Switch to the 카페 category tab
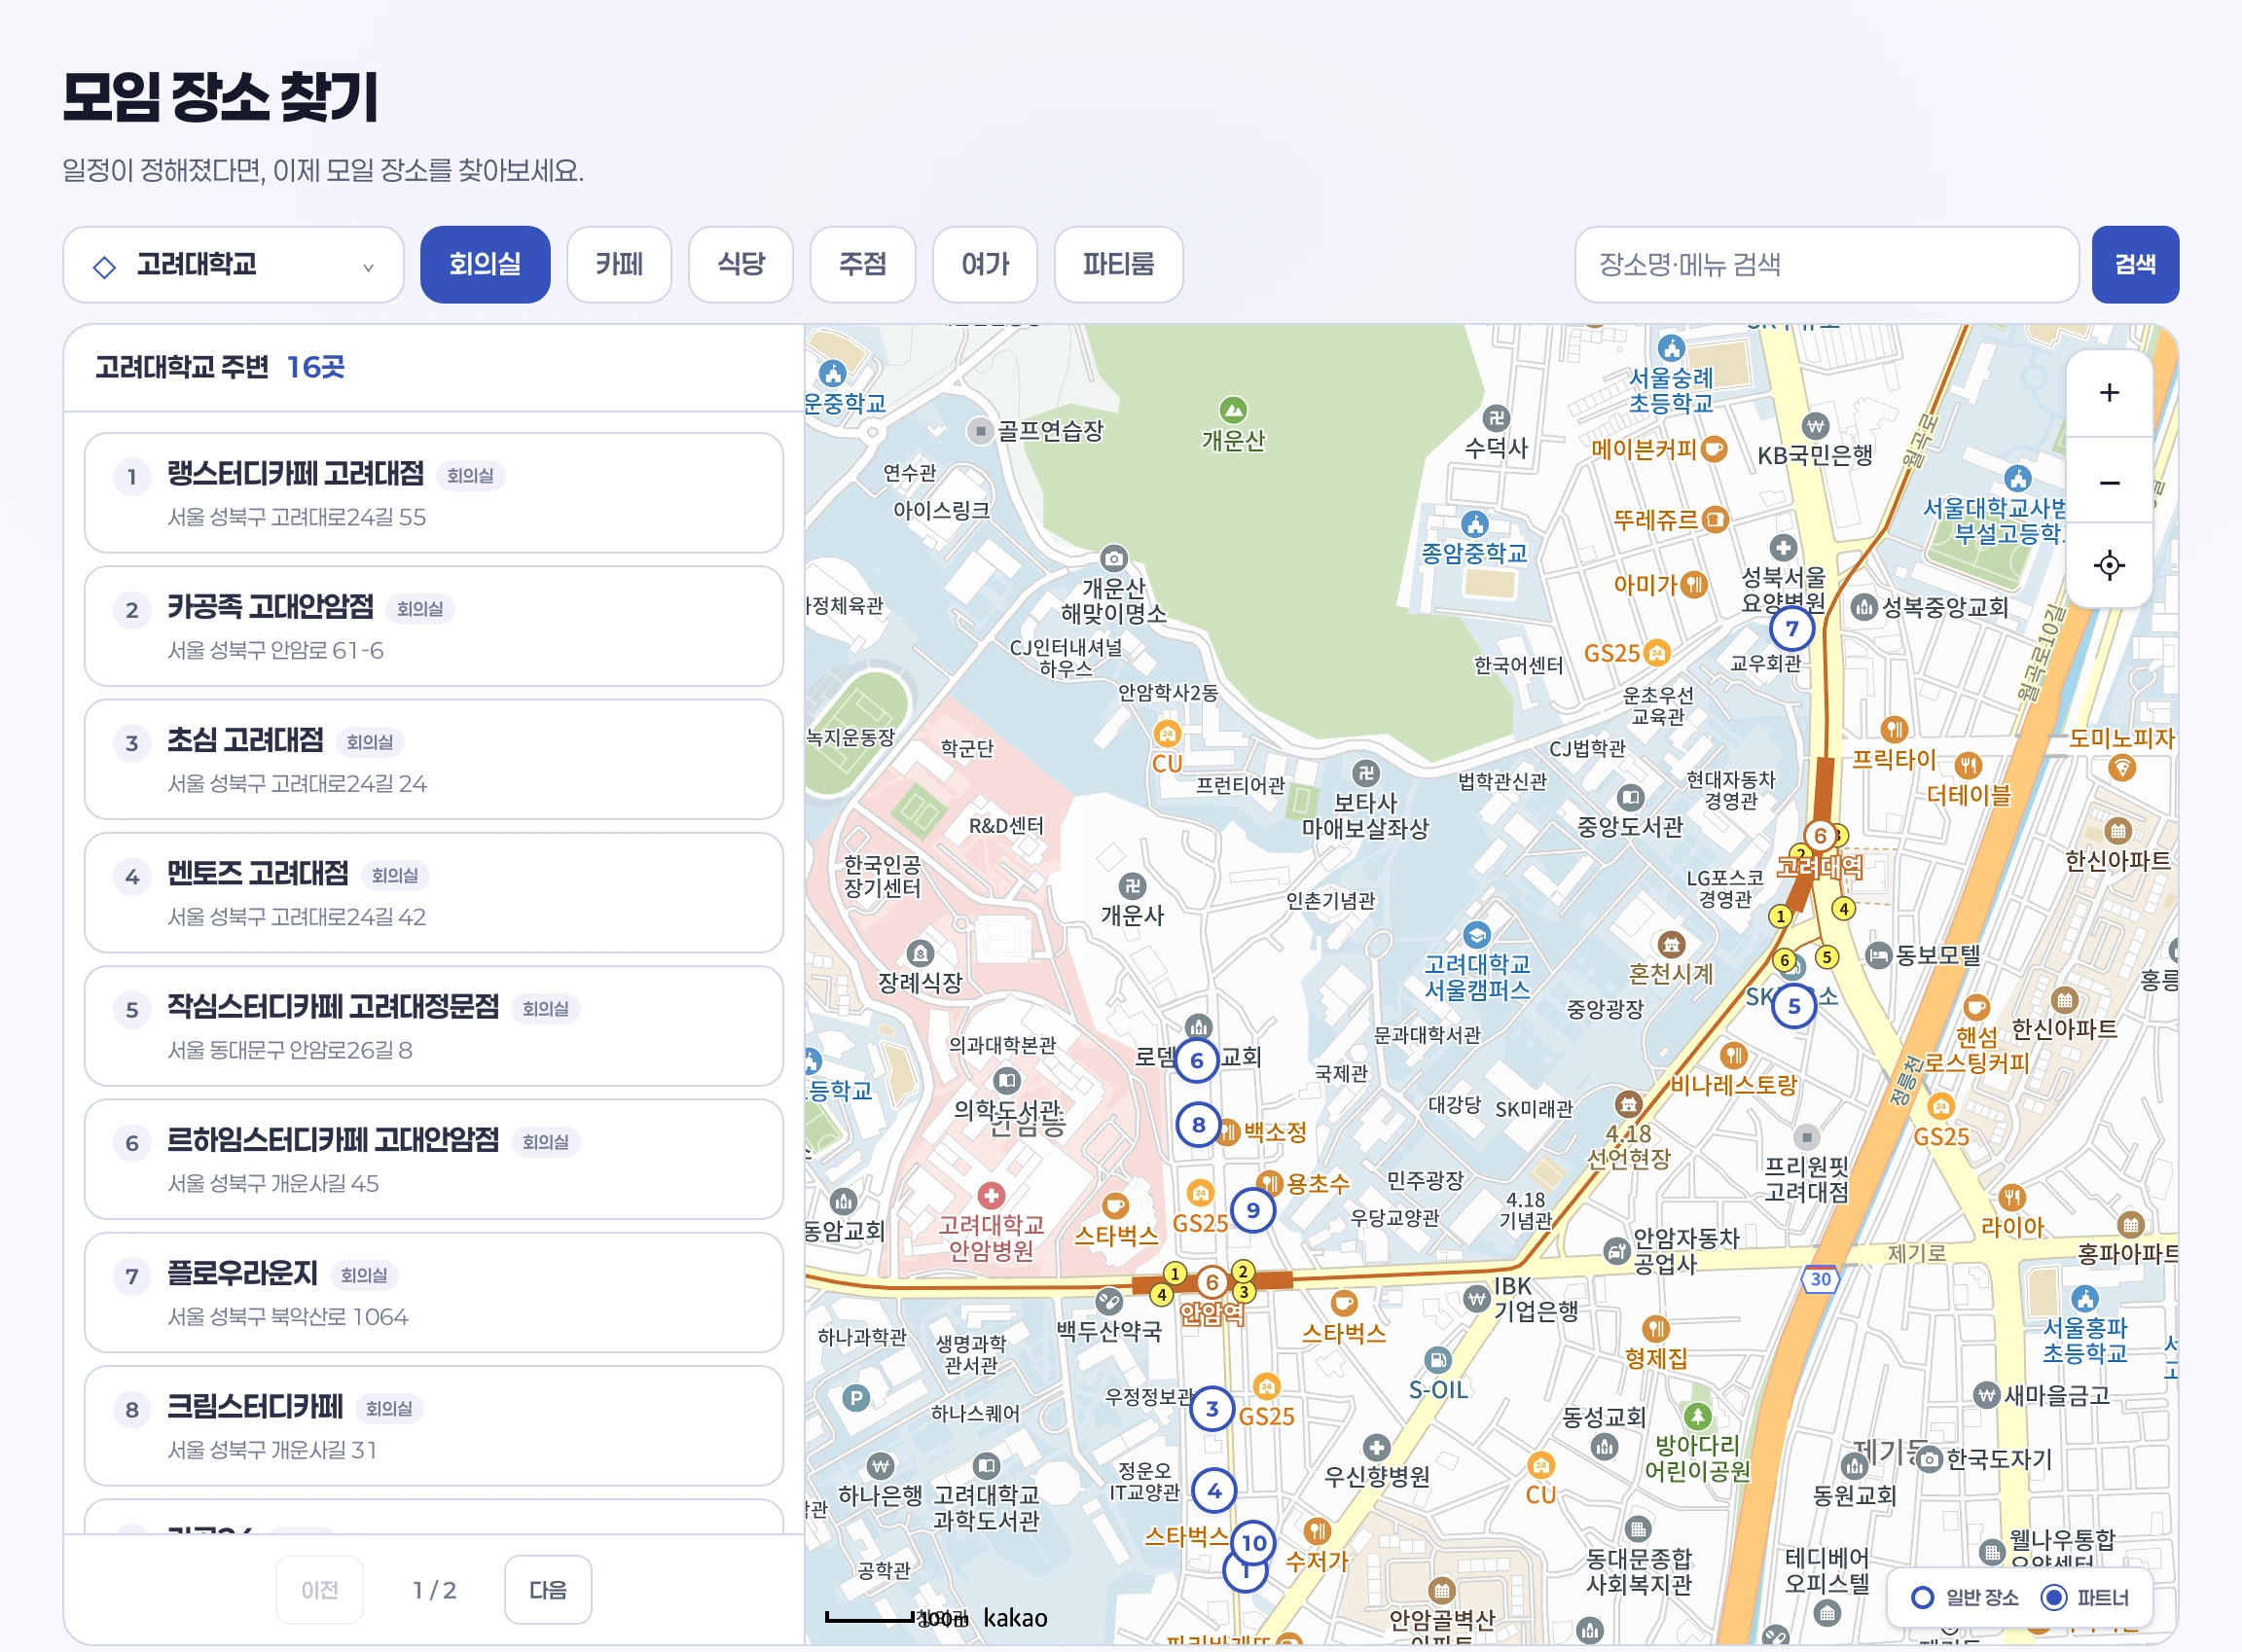The height and width of the screenshot is (1652, 2242). click(619, 265)
